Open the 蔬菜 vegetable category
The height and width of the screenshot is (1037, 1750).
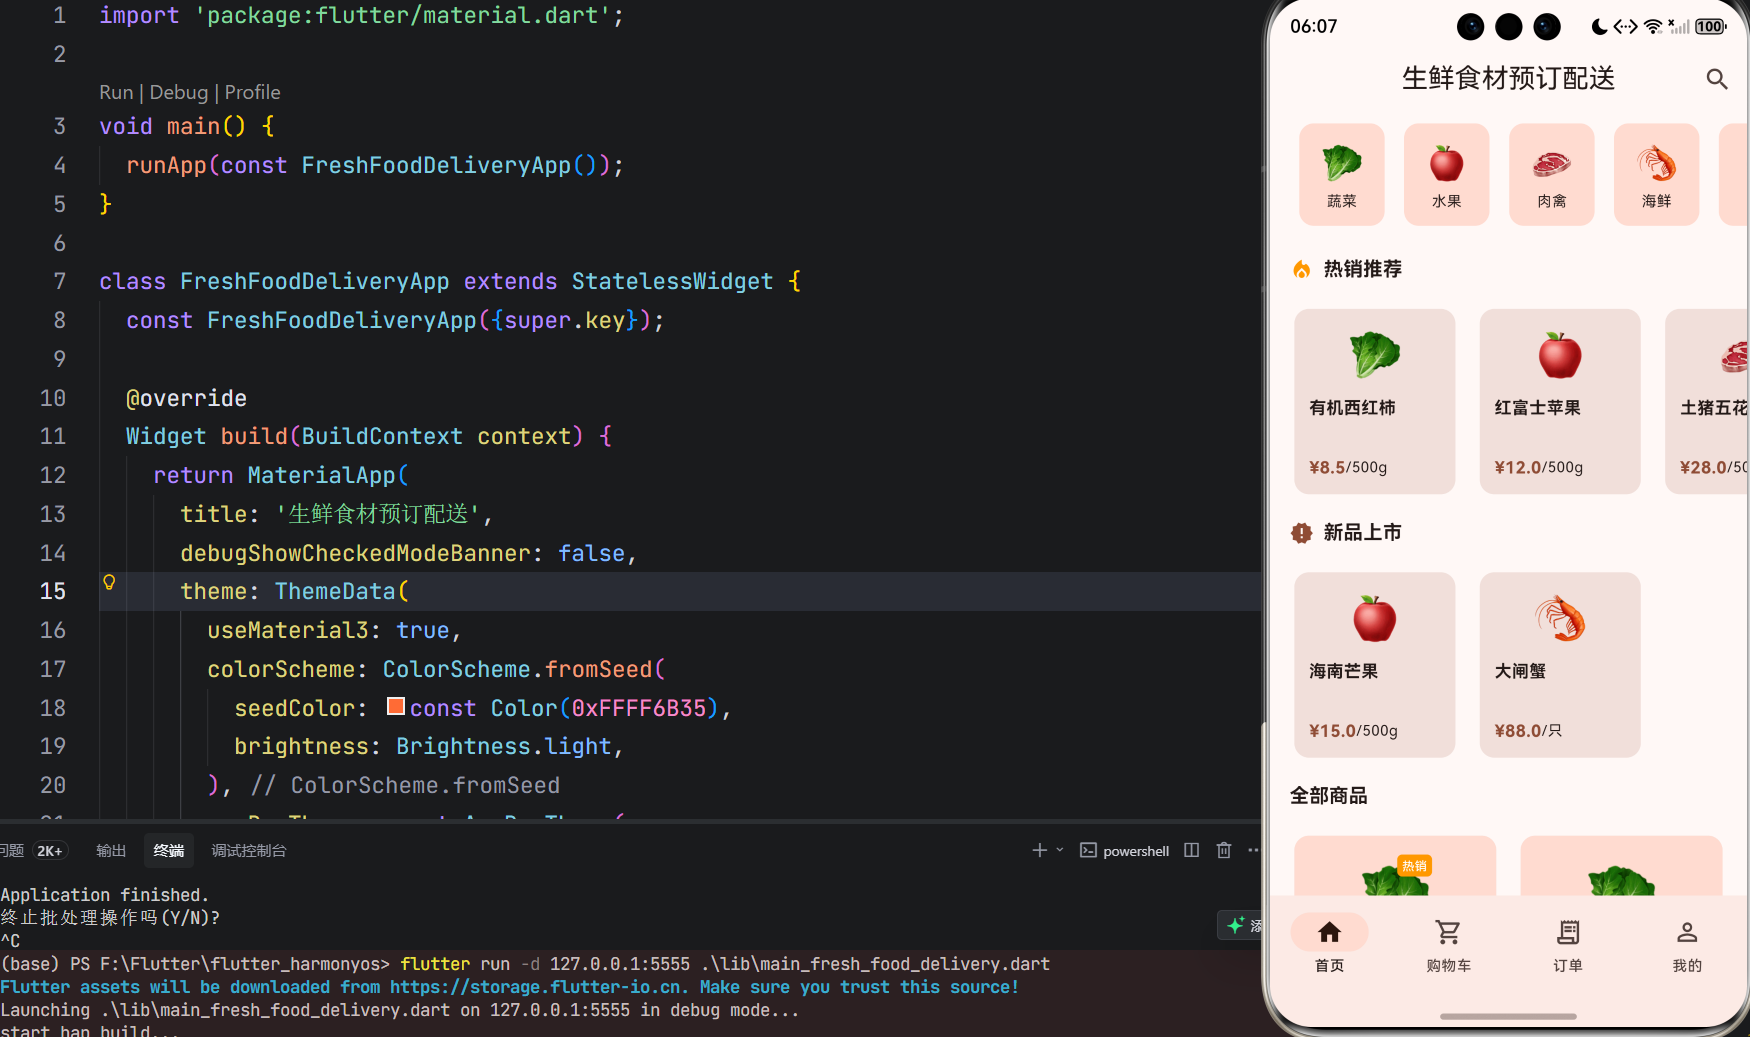tap(1342, 174)
